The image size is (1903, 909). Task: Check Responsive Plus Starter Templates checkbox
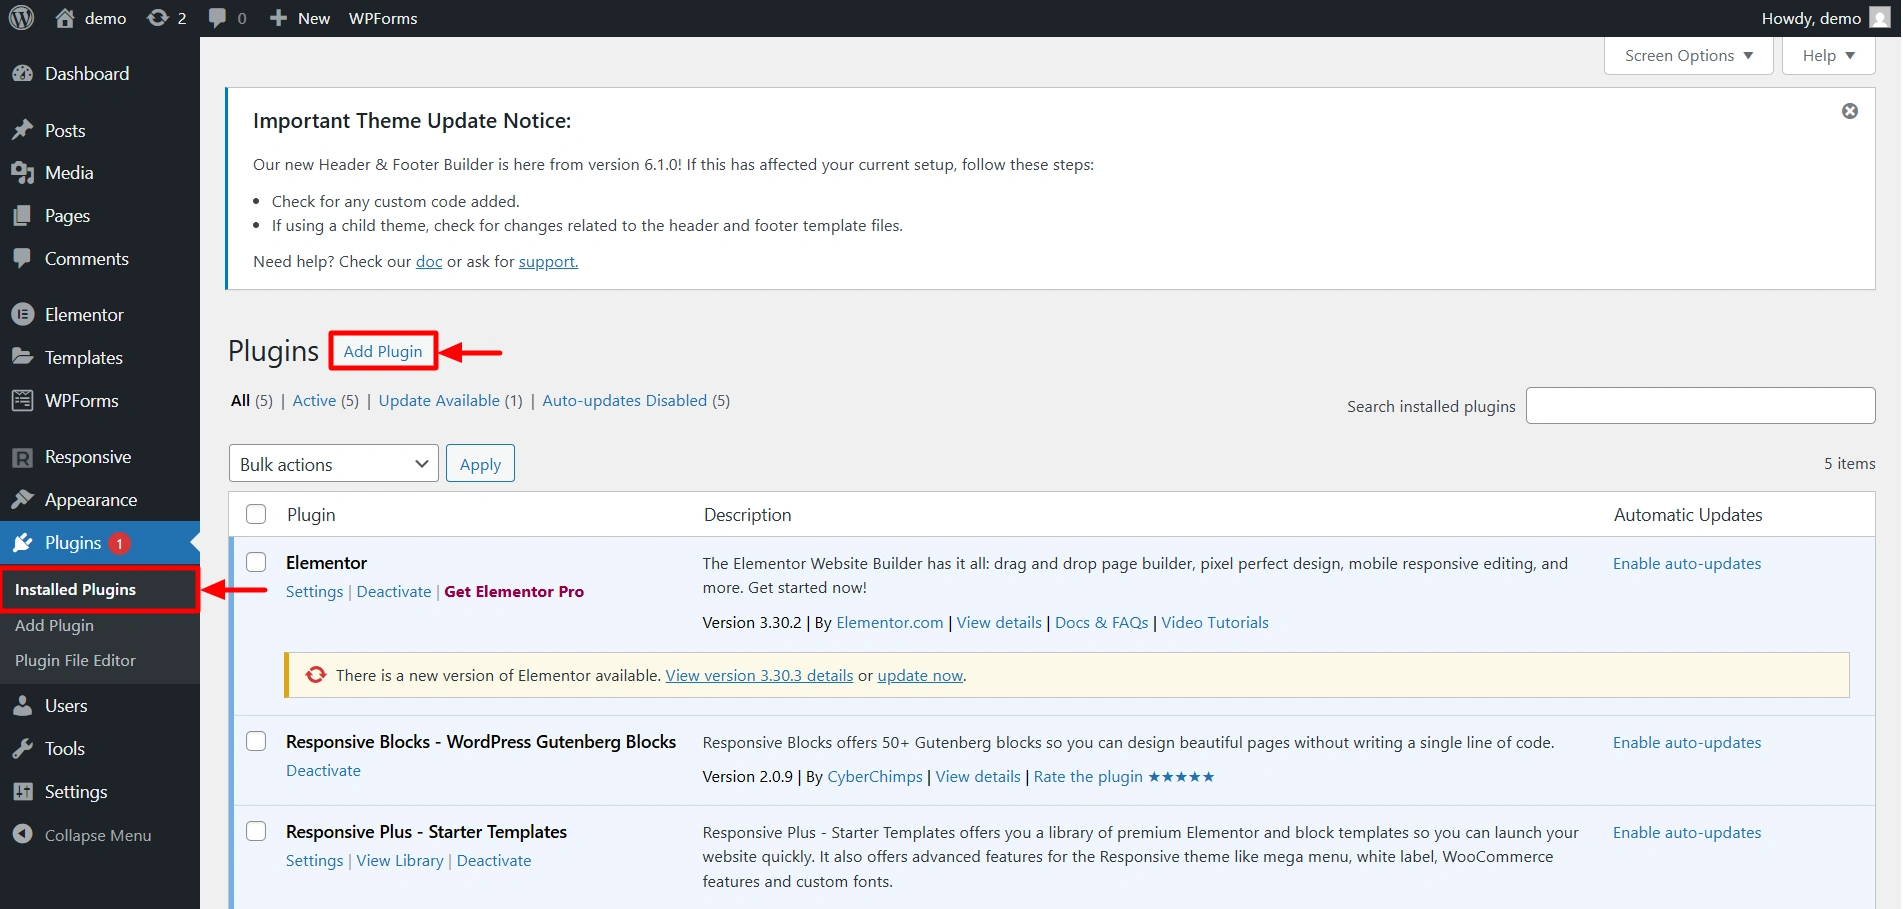click(x=257, y=831)
